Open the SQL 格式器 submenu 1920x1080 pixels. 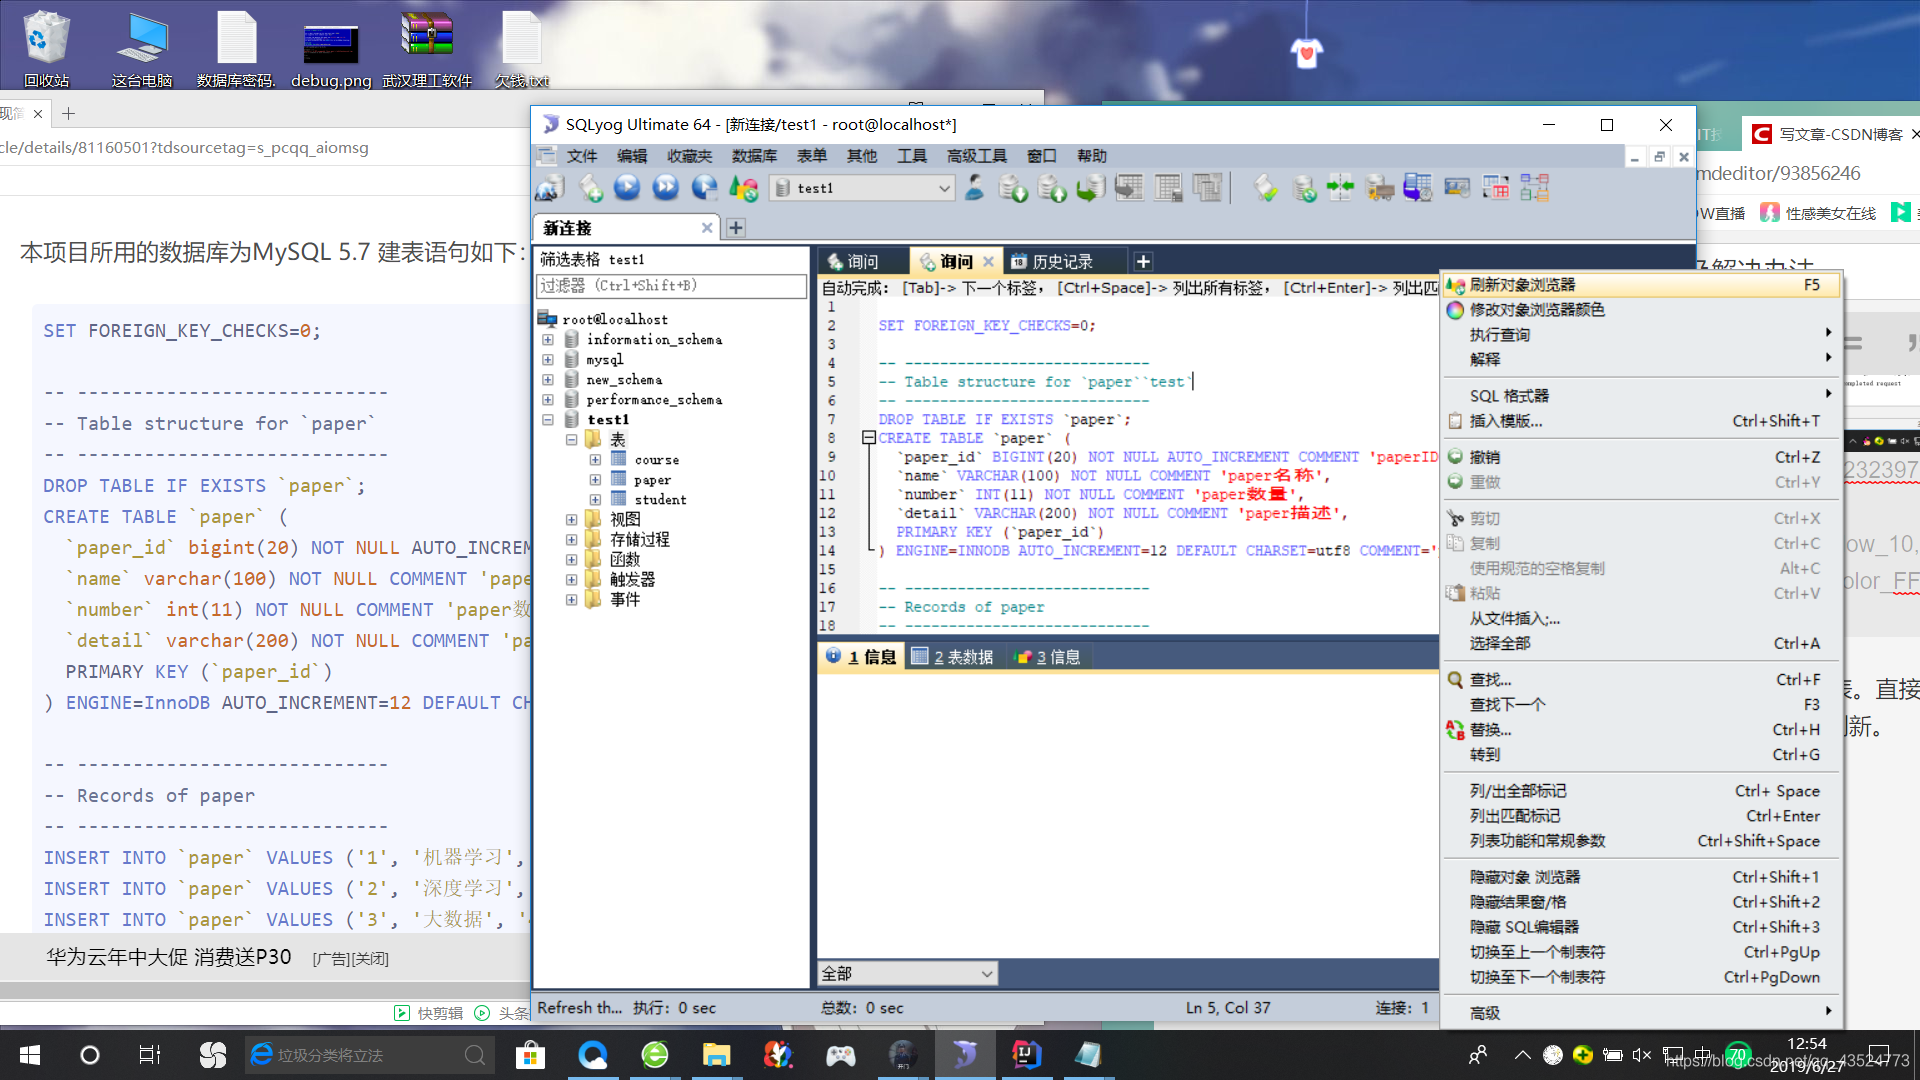pyautogui.click(x=1641, y=396)
